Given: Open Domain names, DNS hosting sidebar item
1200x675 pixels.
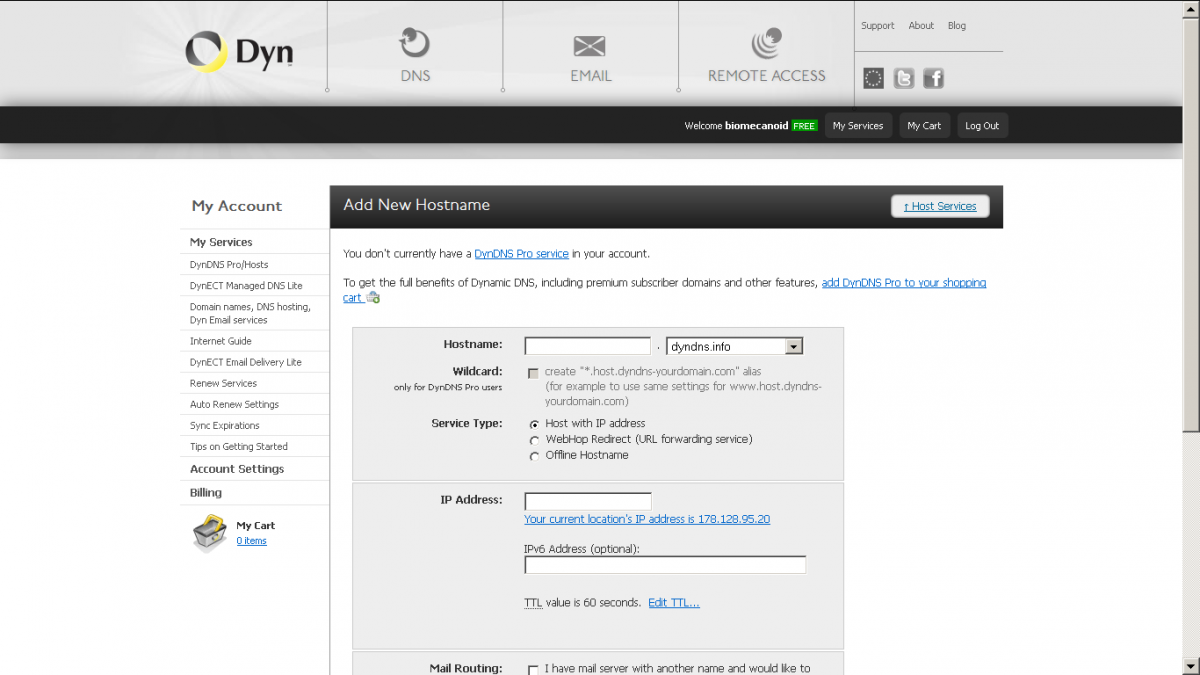Looking at the screenshot, I should (250, 313).
